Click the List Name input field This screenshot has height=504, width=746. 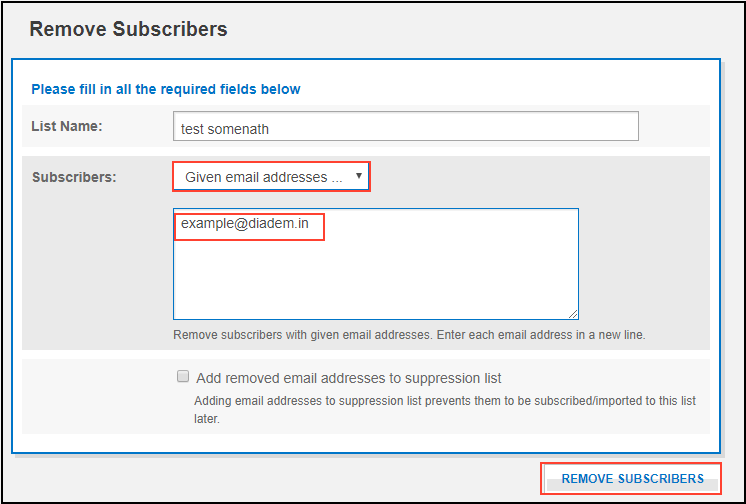405,127
